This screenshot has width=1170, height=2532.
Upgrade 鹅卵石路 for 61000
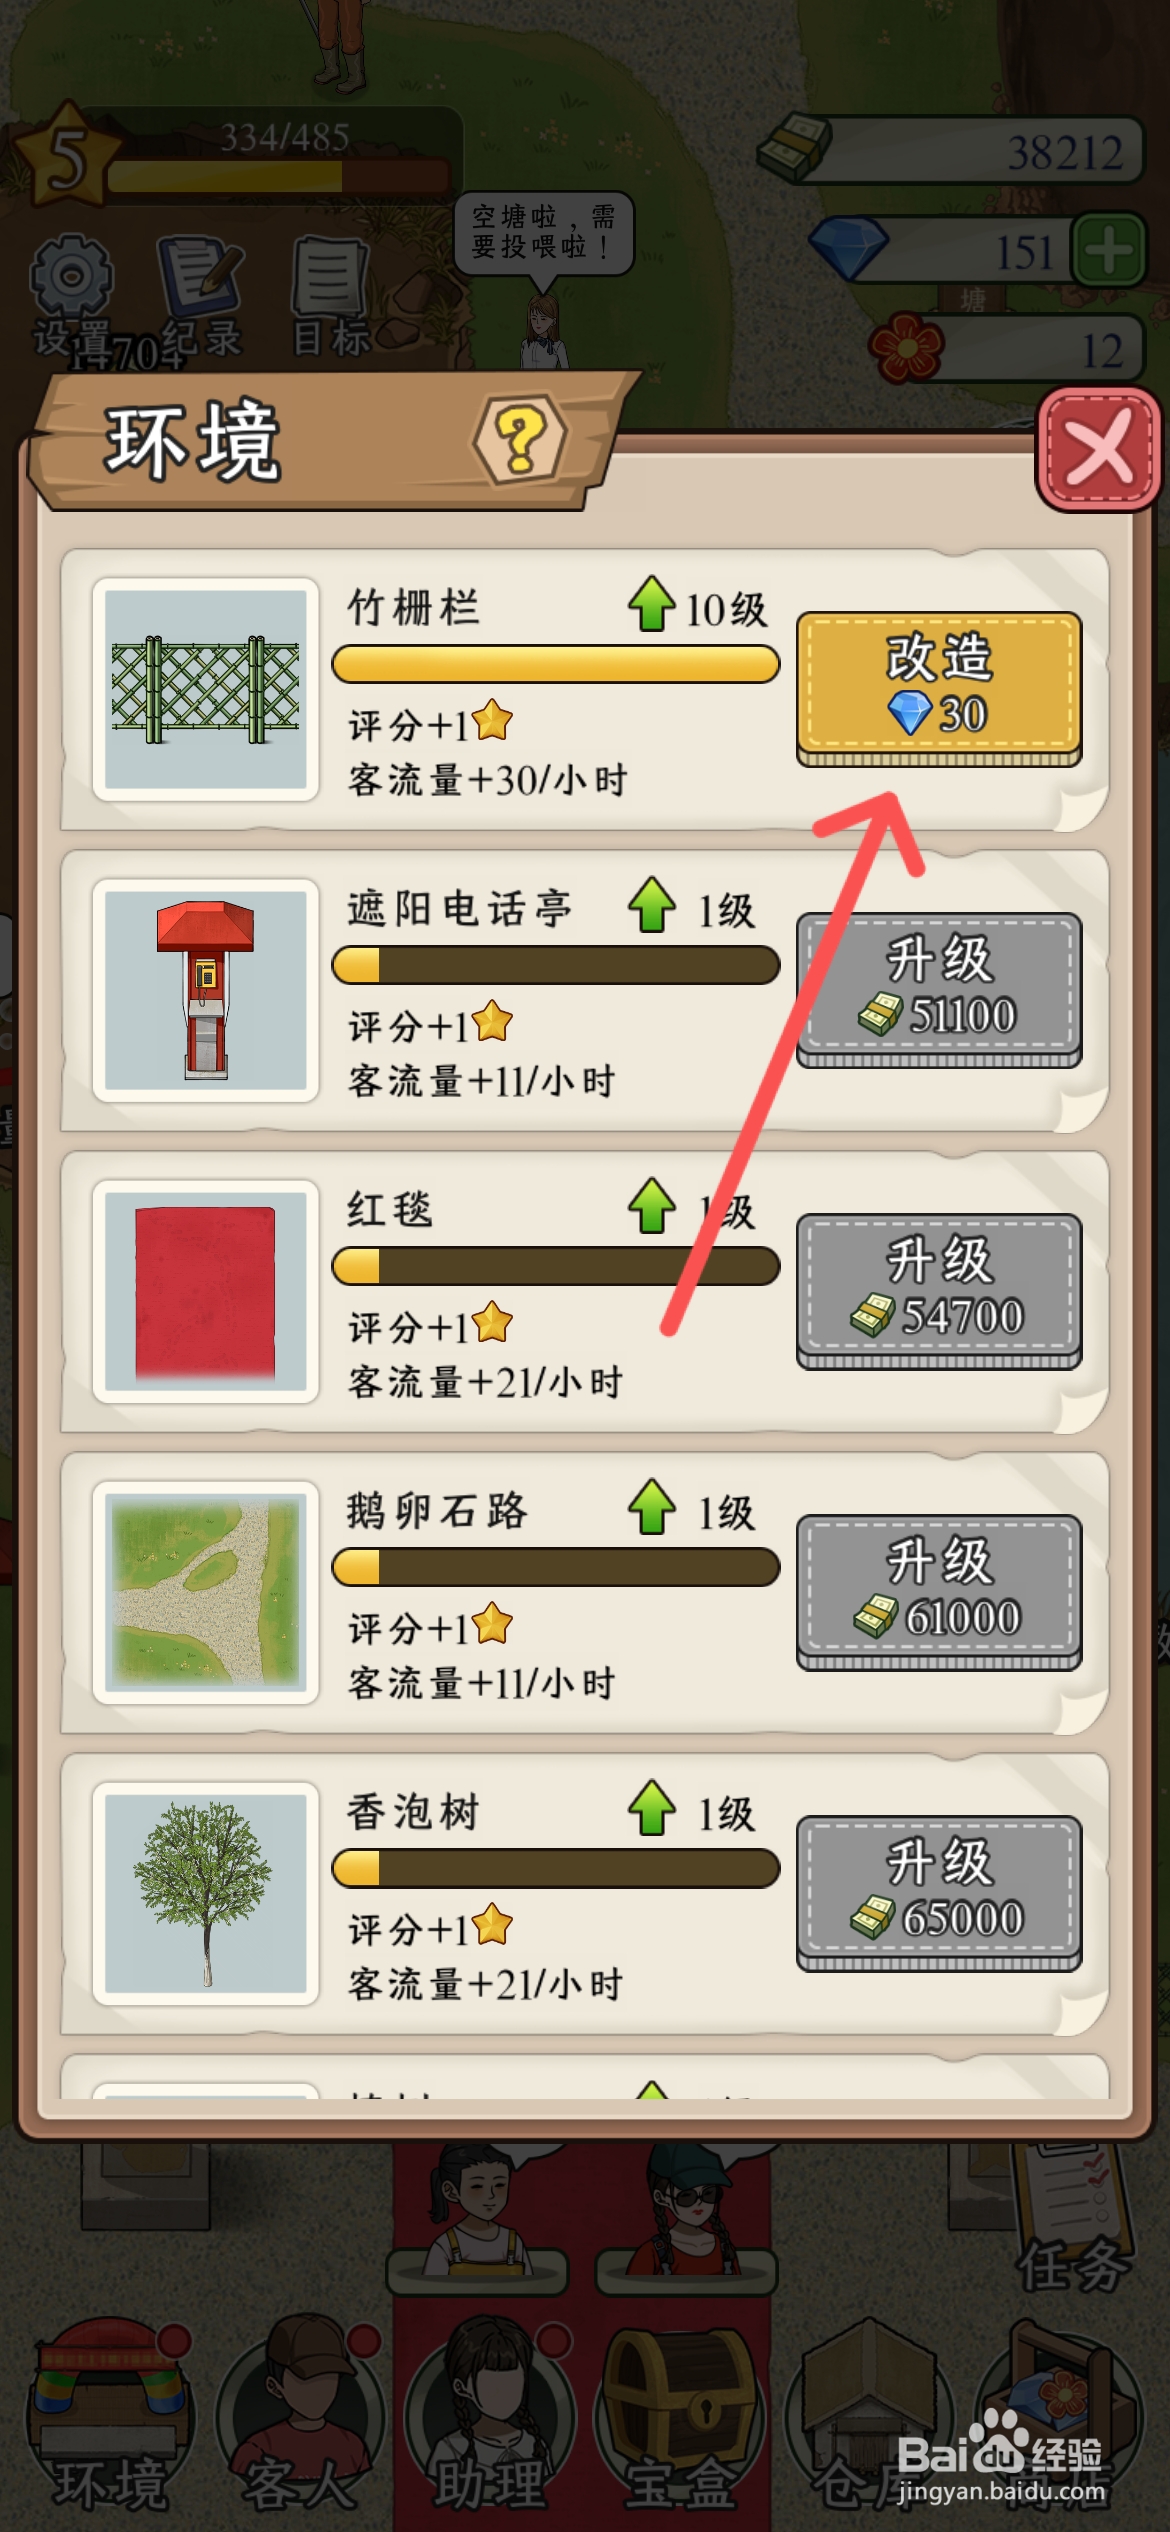(938, 1591)
